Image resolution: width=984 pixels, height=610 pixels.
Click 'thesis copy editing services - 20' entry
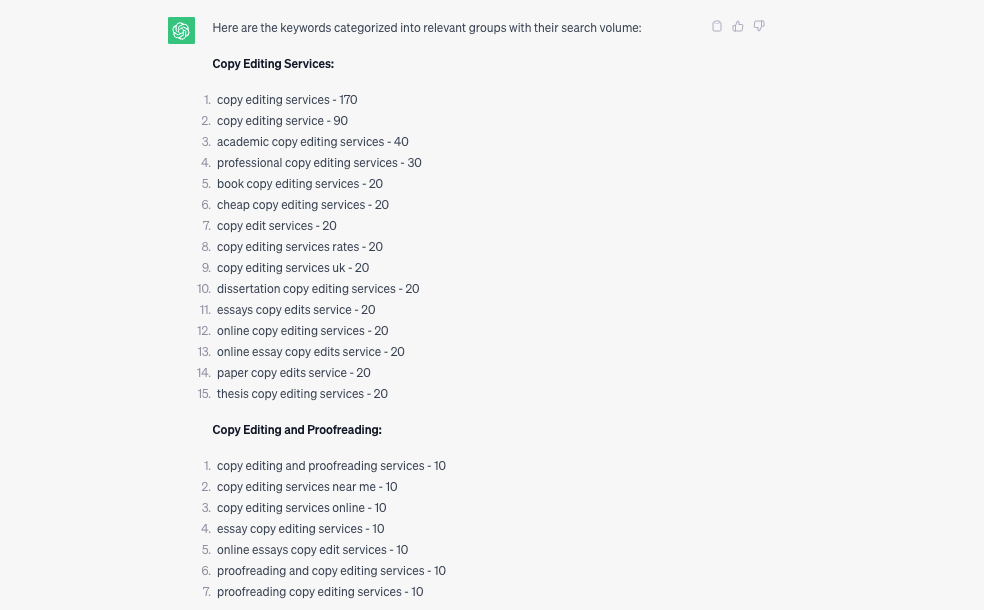coord(302,394)
